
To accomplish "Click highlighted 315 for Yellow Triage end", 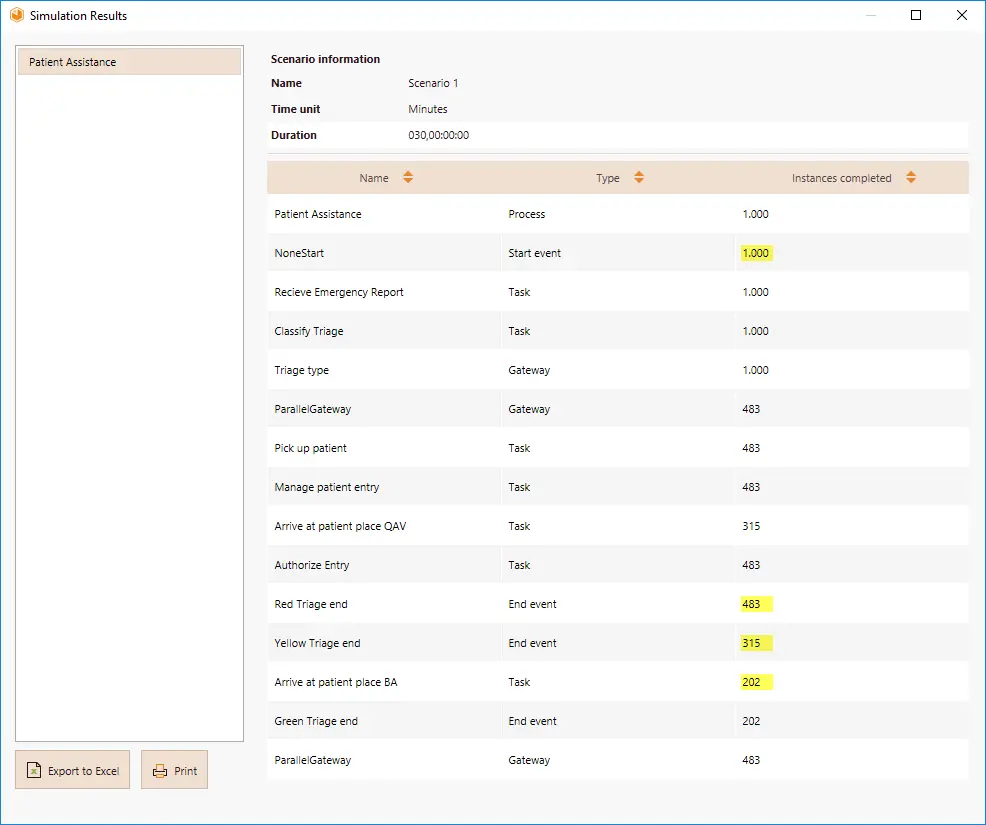I will tap(756, 643).
